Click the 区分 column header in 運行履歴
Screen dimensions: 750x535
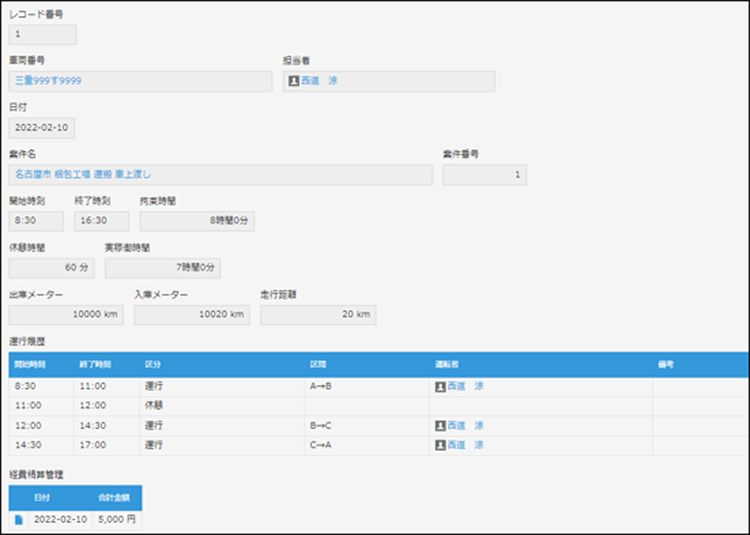click(153, 365)
